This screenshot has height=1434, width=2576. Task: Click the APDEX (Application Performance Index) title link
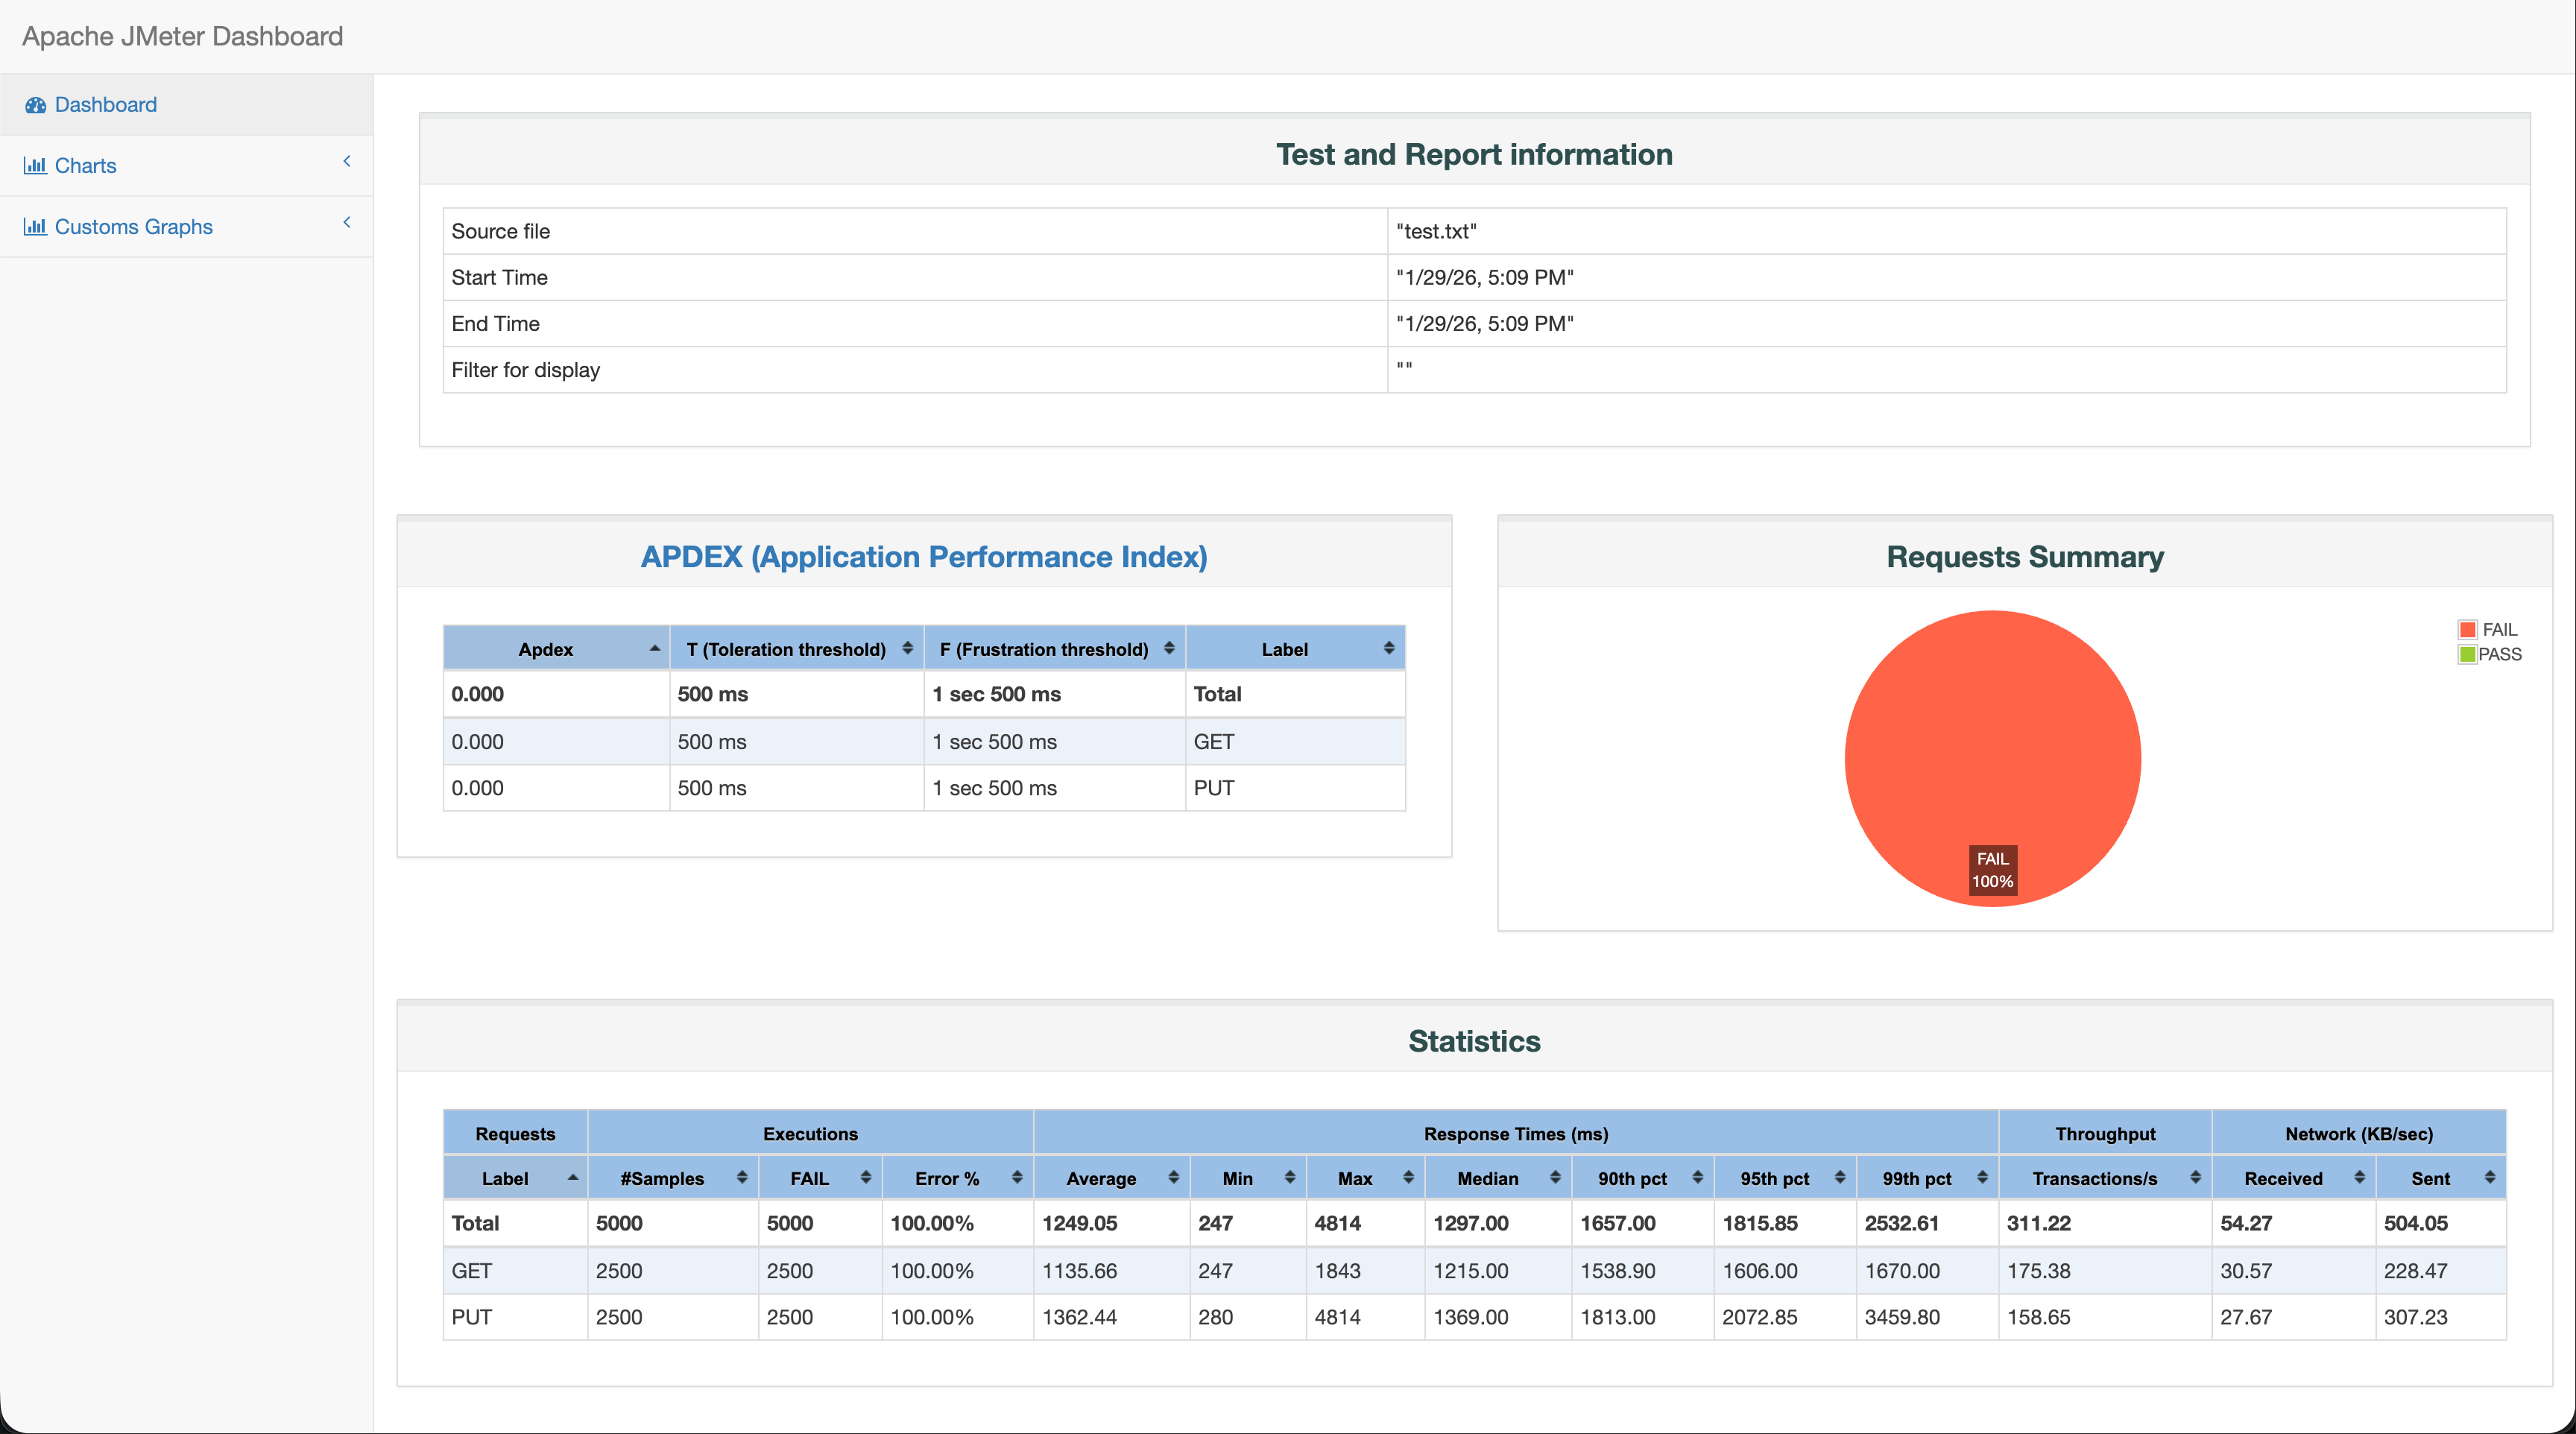coord(923,556)
